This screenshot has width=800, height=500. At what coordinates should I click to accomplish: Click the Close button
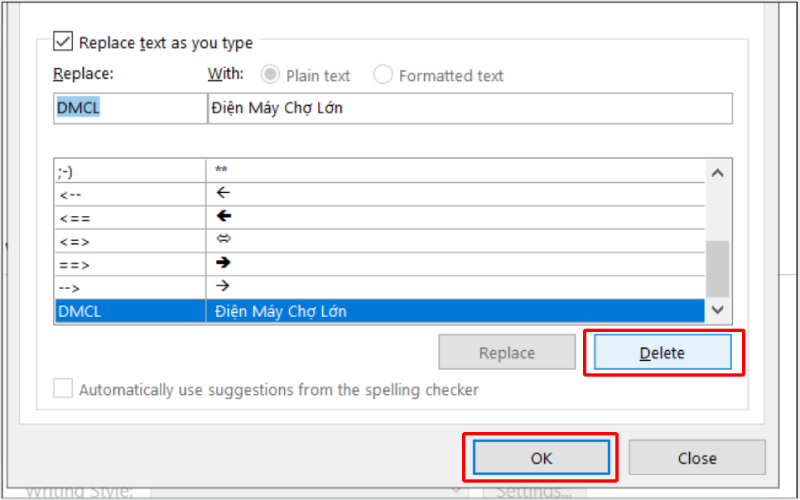point(696,458)
